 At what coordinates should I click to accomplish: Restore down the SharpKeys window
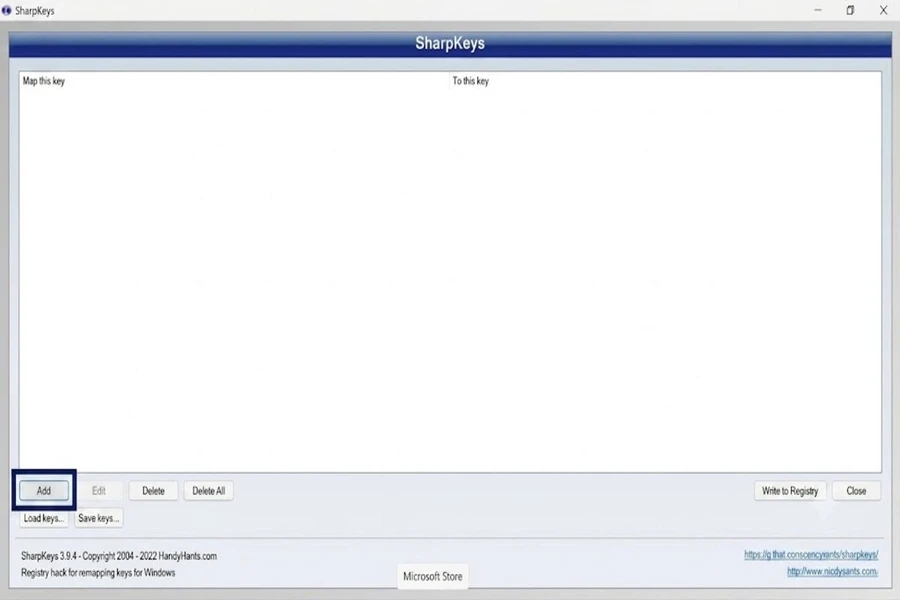click(x=850, y=10)
